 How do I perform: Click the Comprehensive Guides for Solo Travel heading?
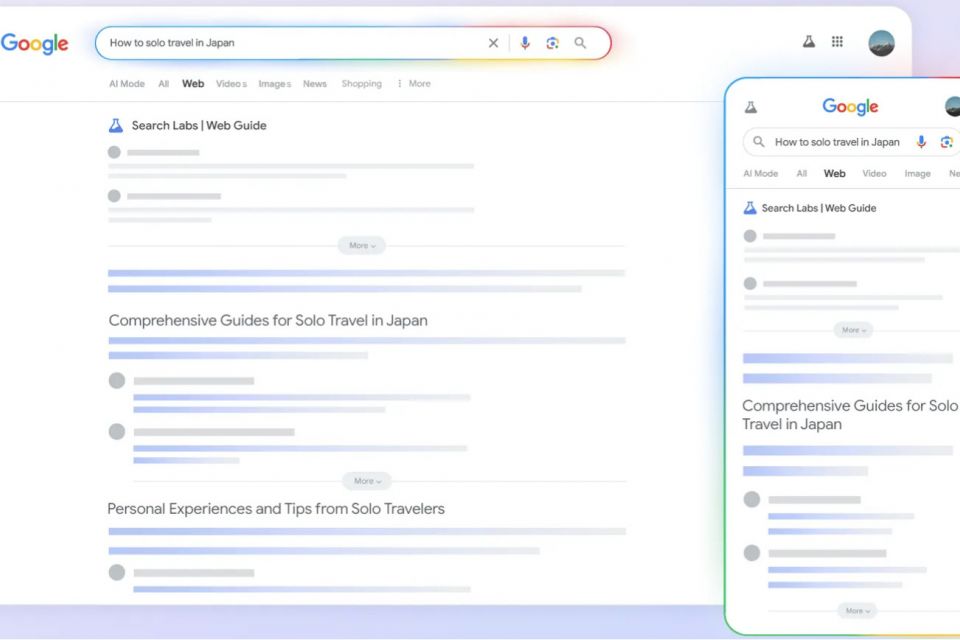tap(267, 320)
